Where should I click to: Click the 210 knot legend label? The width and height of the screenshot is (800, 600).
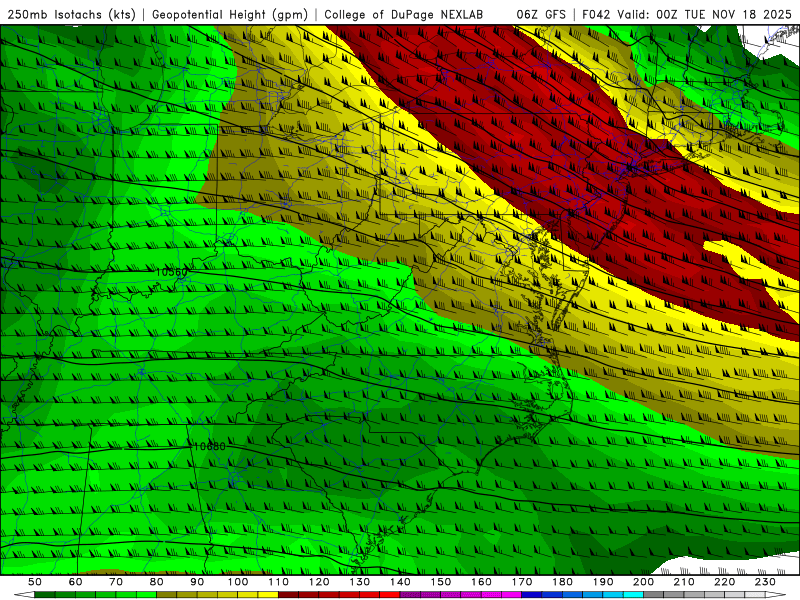tap(684, 582)
